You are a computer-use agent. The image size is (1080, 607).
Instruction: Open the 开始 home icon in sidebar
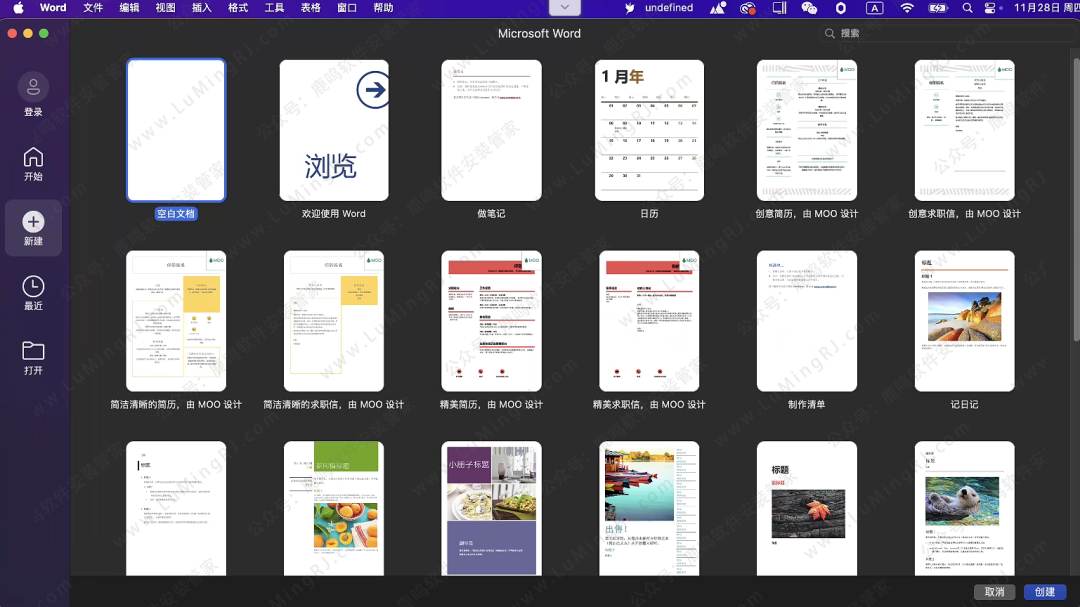[x=33, y=158]
